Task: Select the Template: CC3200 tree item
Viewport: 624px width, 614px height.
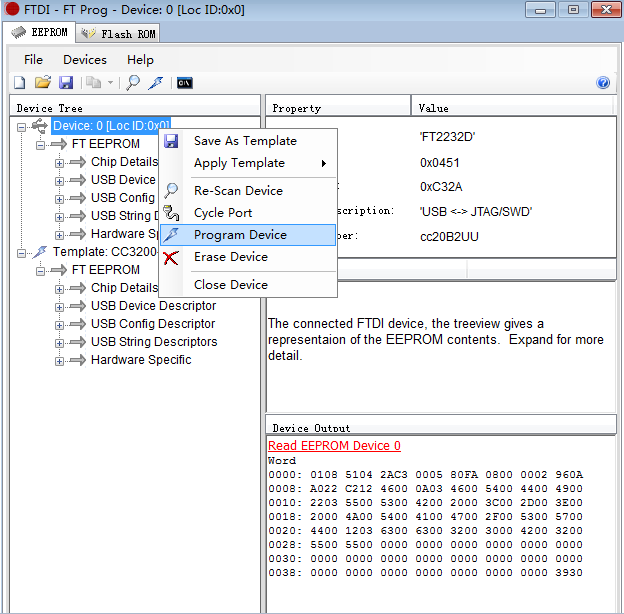Action: [x=105, y=251]
